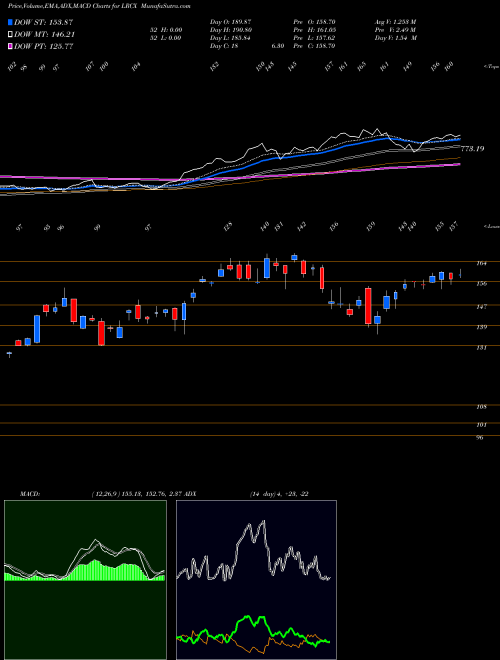Click the 101 price axis label
Viewport: 500px width, 660px height.
(x=482, y=425)
